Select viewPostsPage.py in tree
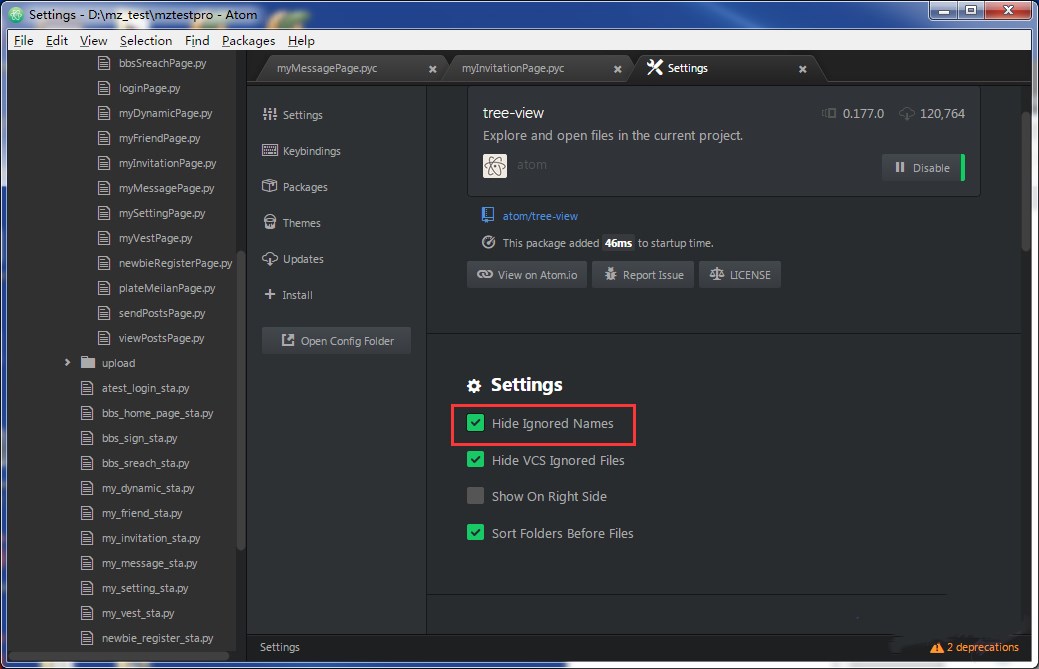1039x669 pixels. point(162,338)
